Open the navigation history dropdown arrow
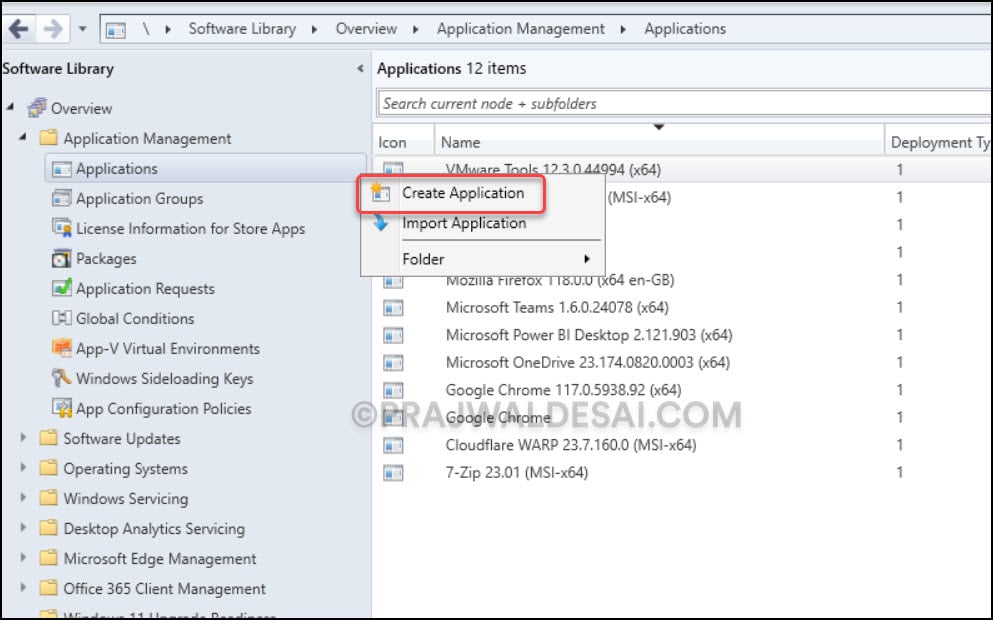The height and width of the screenshot is (620, 993). tap(82, 28)
